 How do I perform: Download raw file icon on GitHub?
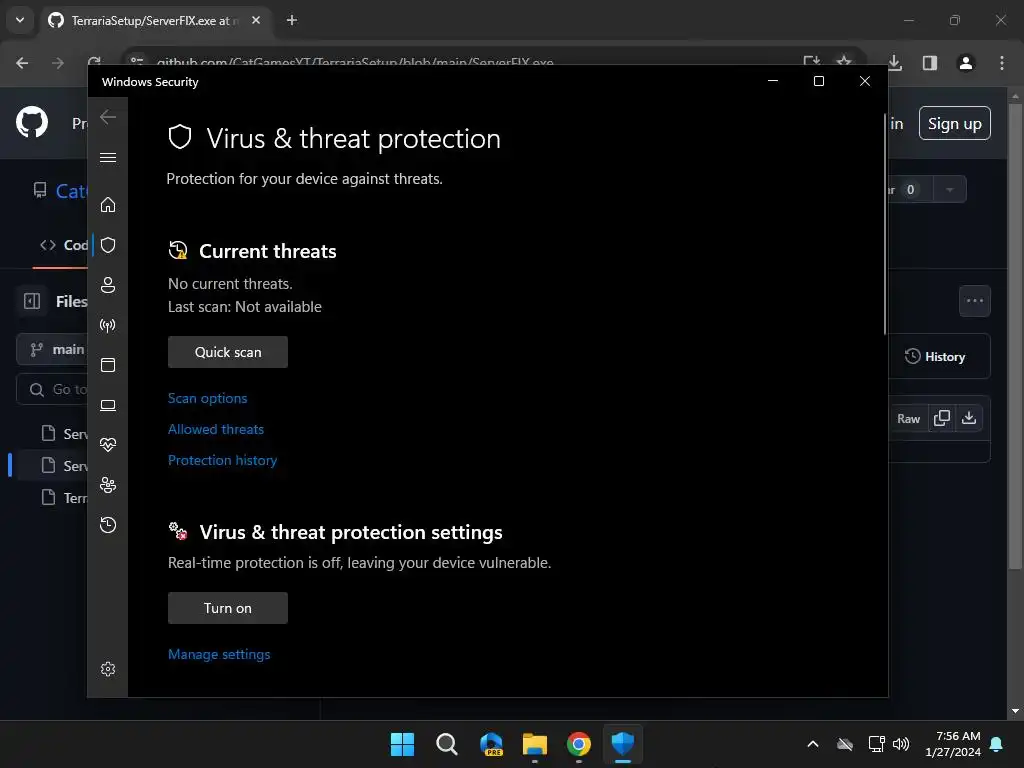(x=969, y=419)
